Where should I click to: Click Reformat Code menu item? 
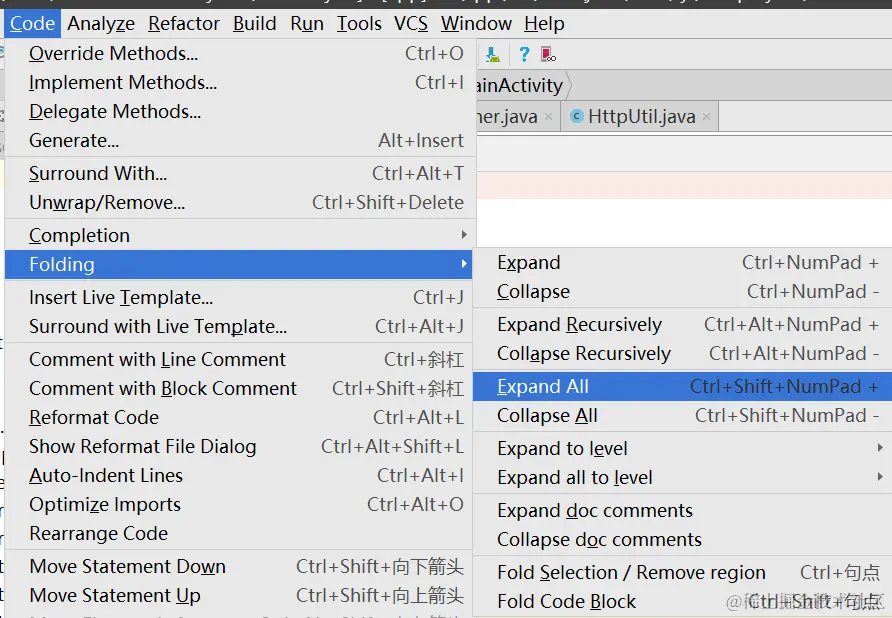(x=240, y=418)
